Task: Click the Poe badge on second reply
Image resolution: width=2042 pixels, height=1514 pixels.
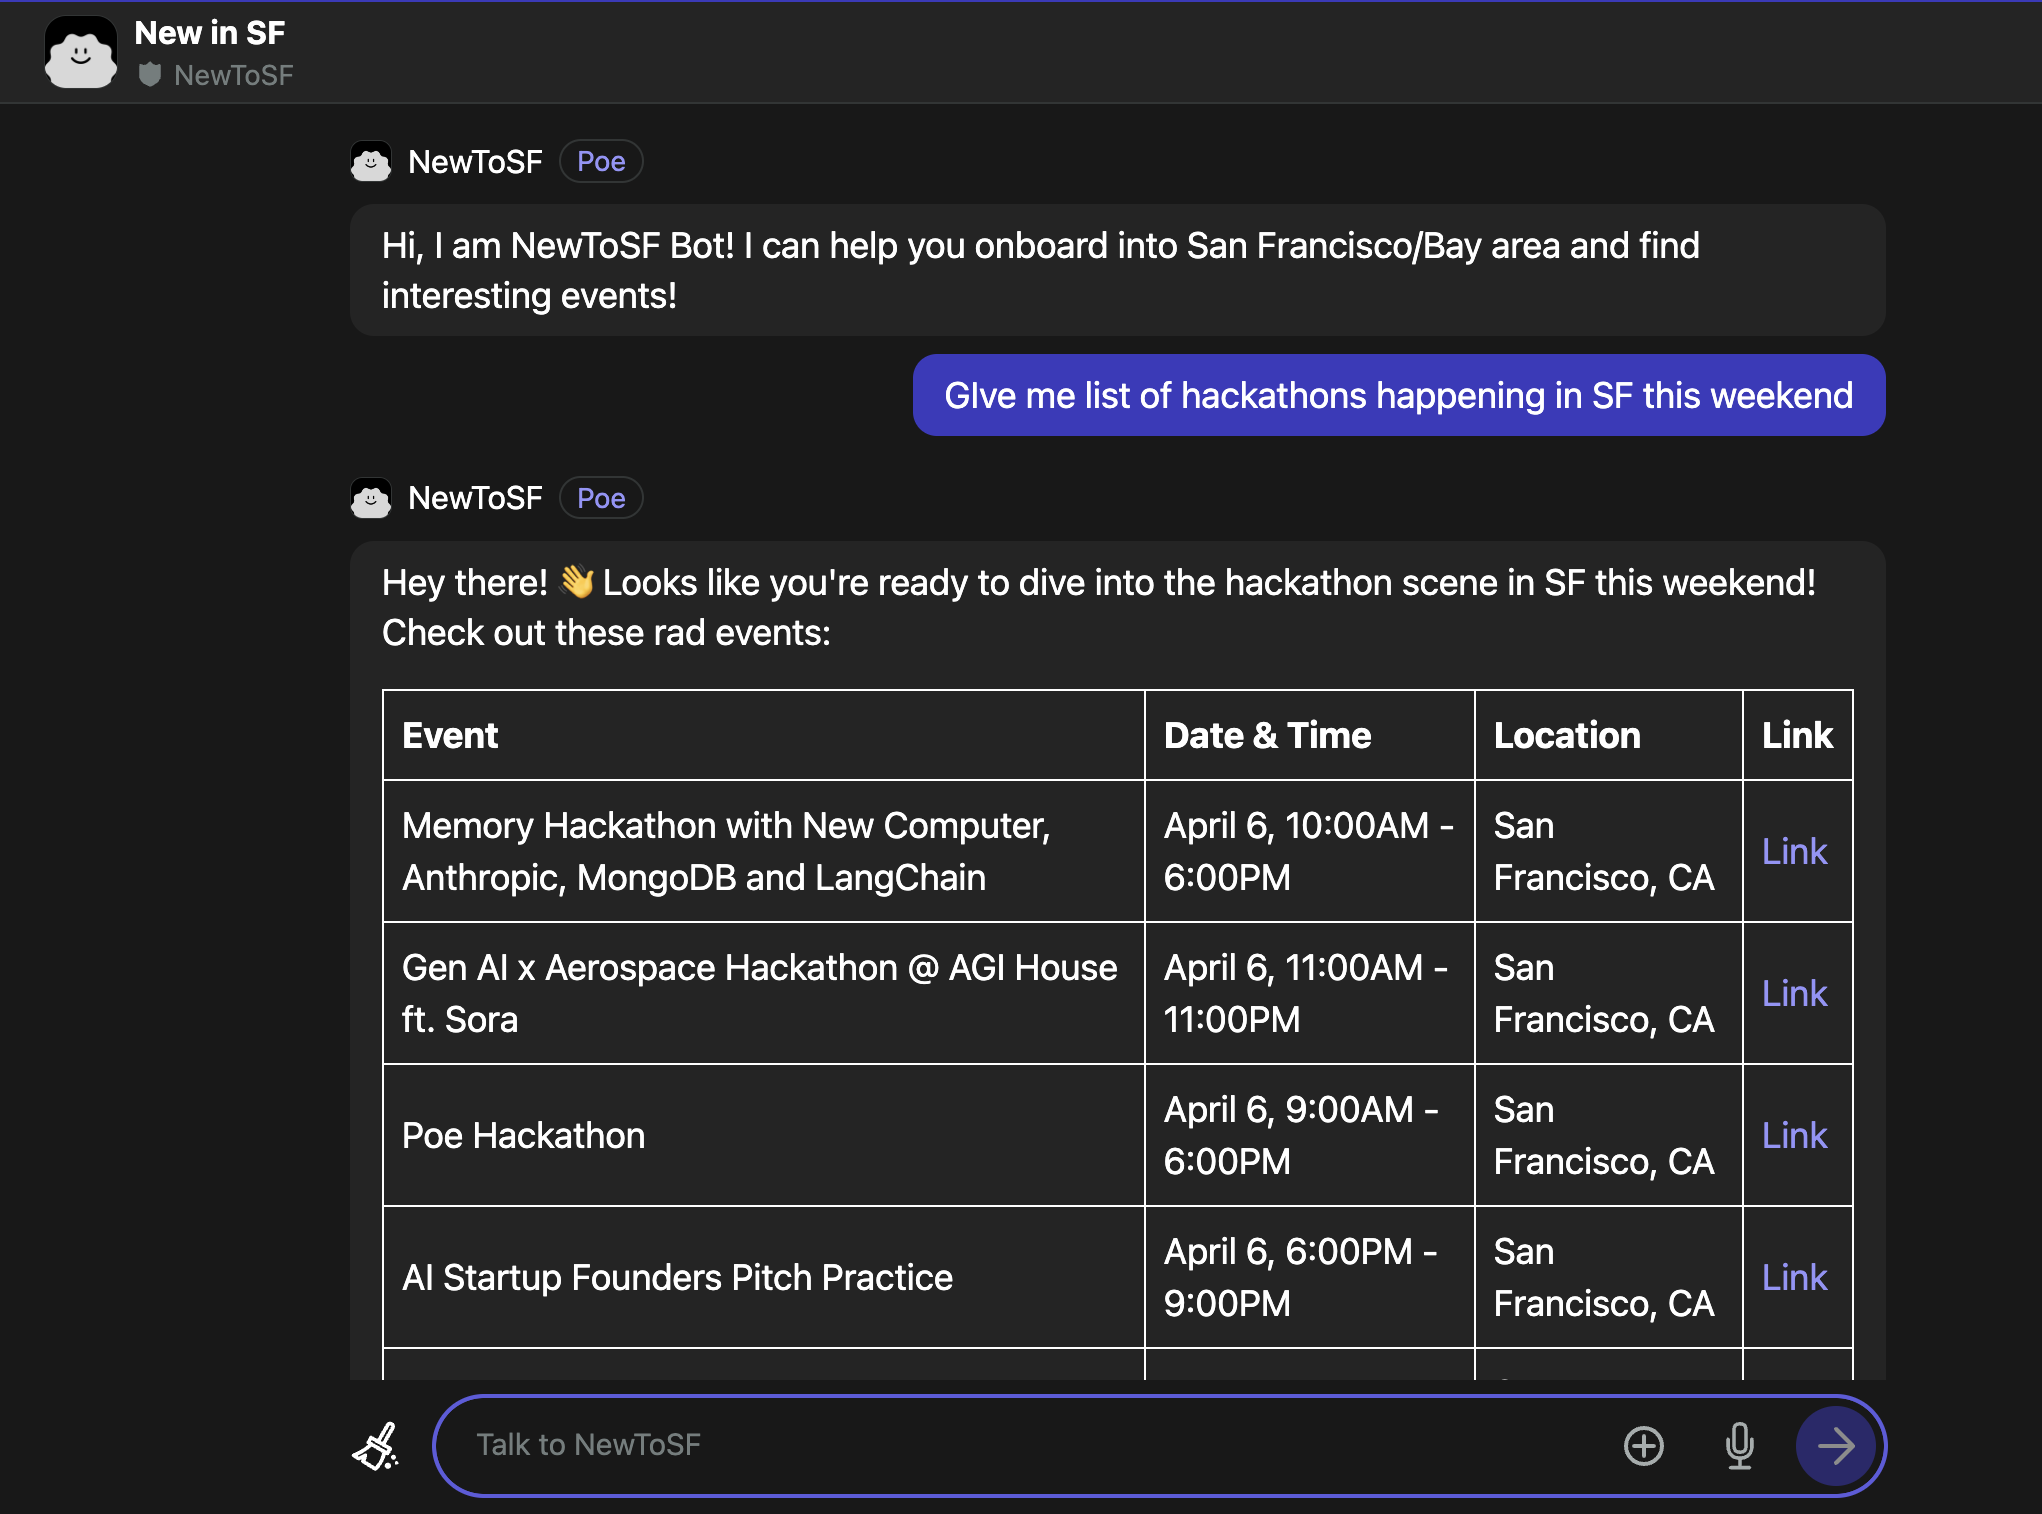Action: click(x=601, y=498)
